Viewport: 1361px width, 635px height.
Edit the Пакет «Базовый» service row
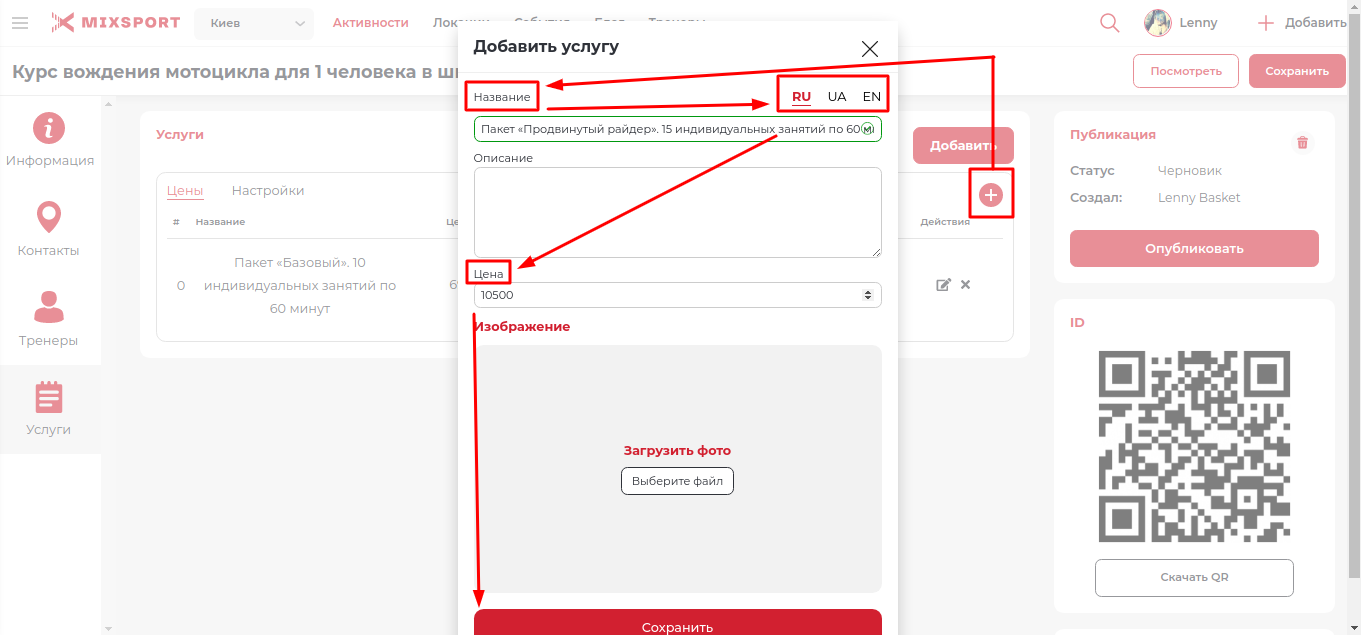coord(942,285)
